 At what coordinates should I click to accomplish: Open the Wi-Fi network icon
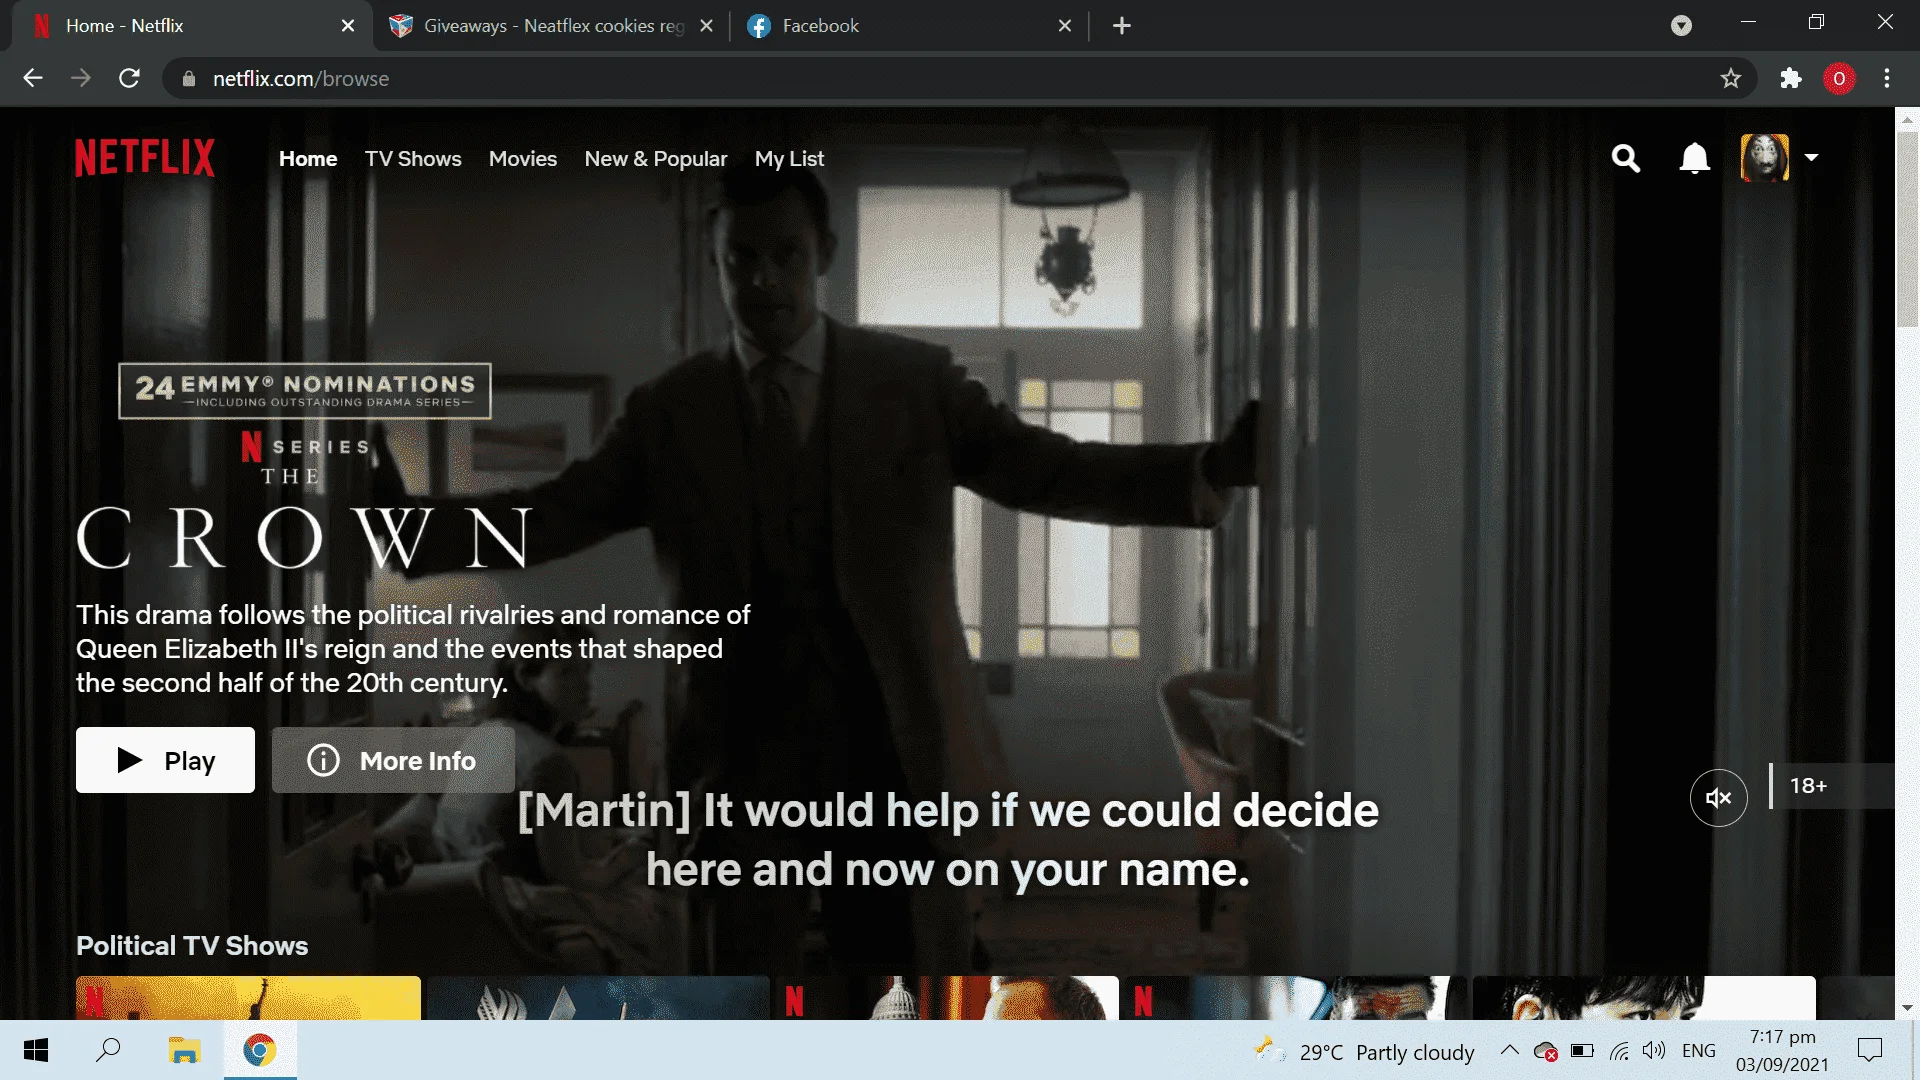pos(1619,1051)
